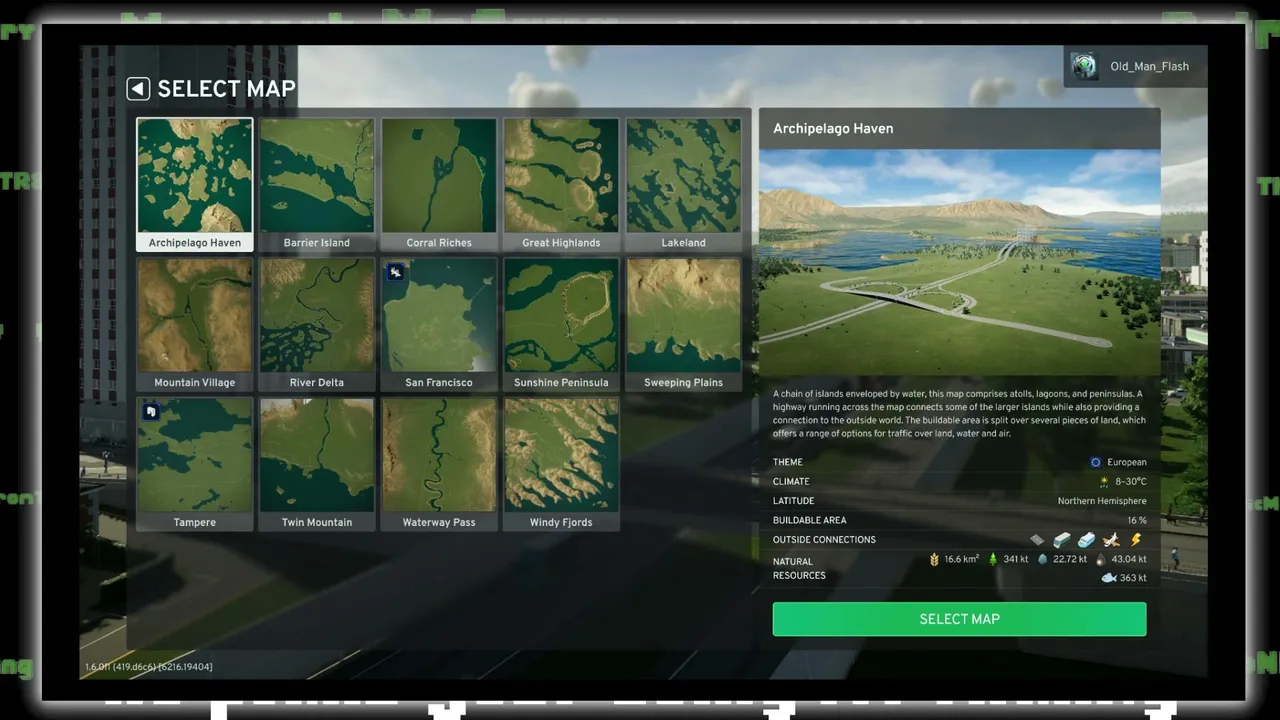This screenshot has height=720, width=1280.
Task: Select the Sunshine Peninsula map
Action: (x=561, y=324)
